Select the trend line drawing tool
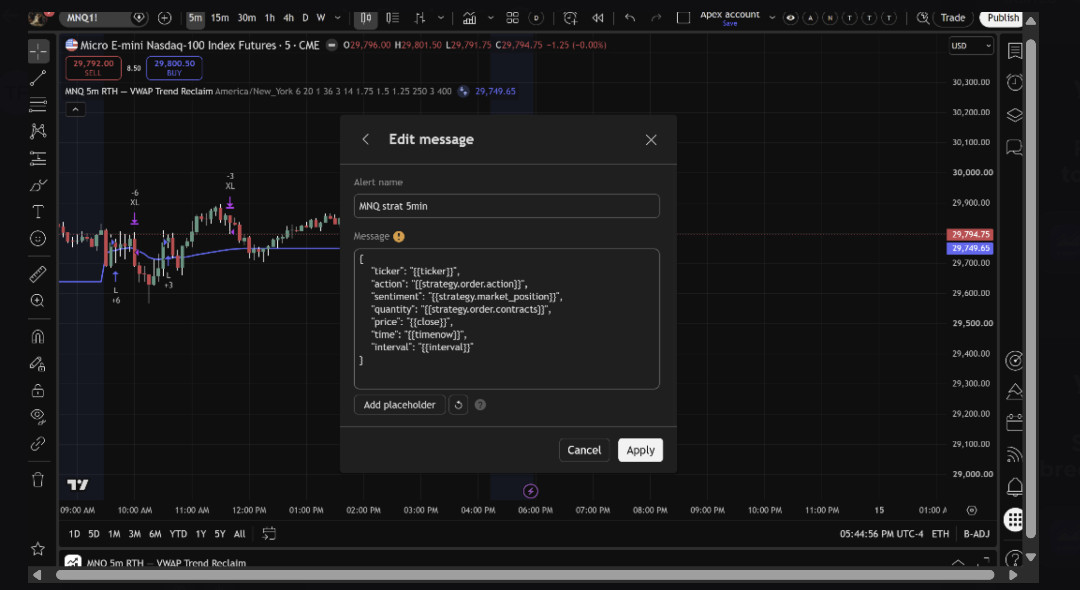This screenshot has height=590, width=1080. click(38, 78)
